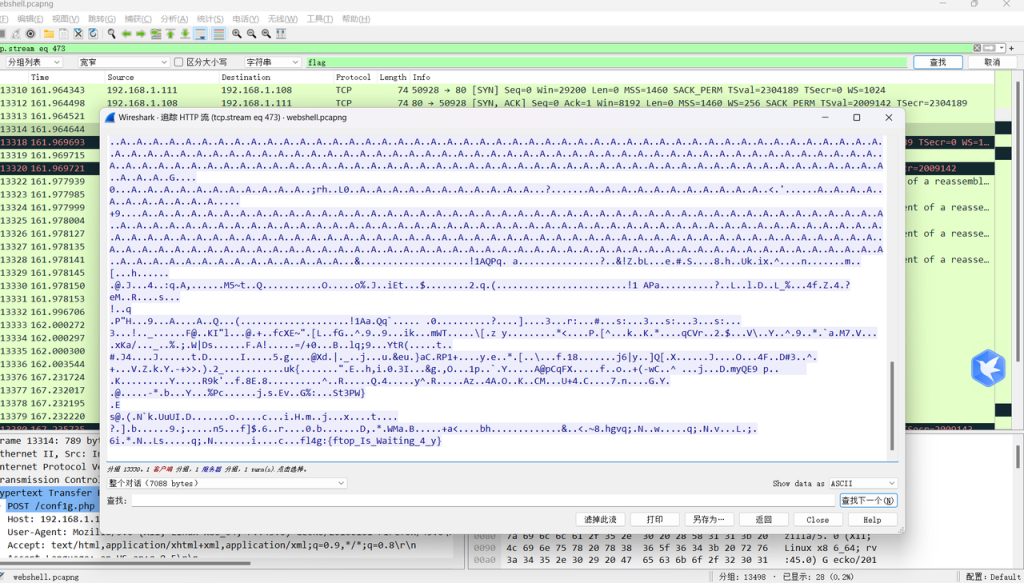Clear the display filter with X icon
This screenshot has width=1024, height=583.
(x=976, y=47)
